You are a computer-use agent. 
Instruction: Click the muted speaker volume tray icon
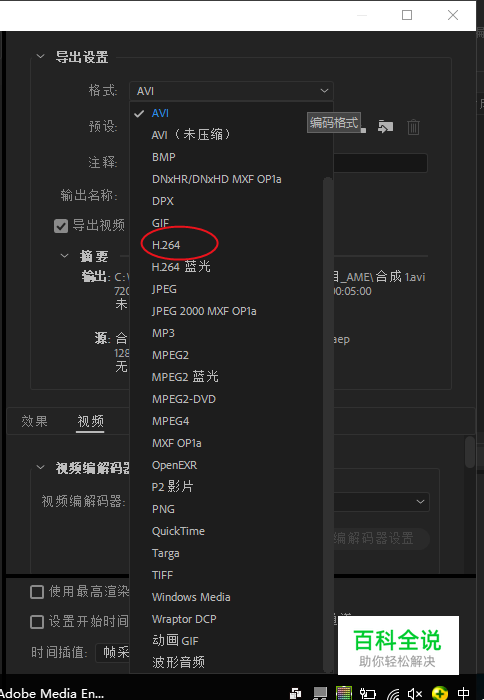pos(415,693)
